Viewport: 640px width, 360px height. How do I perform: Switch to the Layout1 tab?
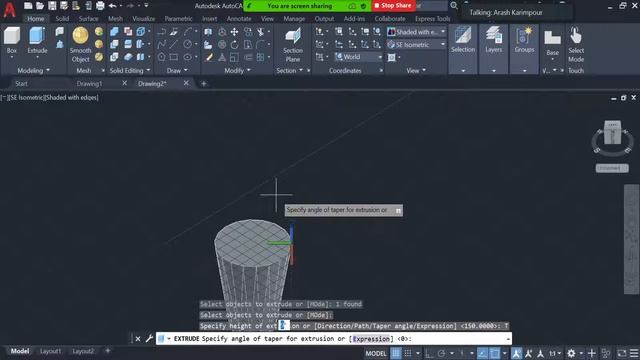[50, 351]
